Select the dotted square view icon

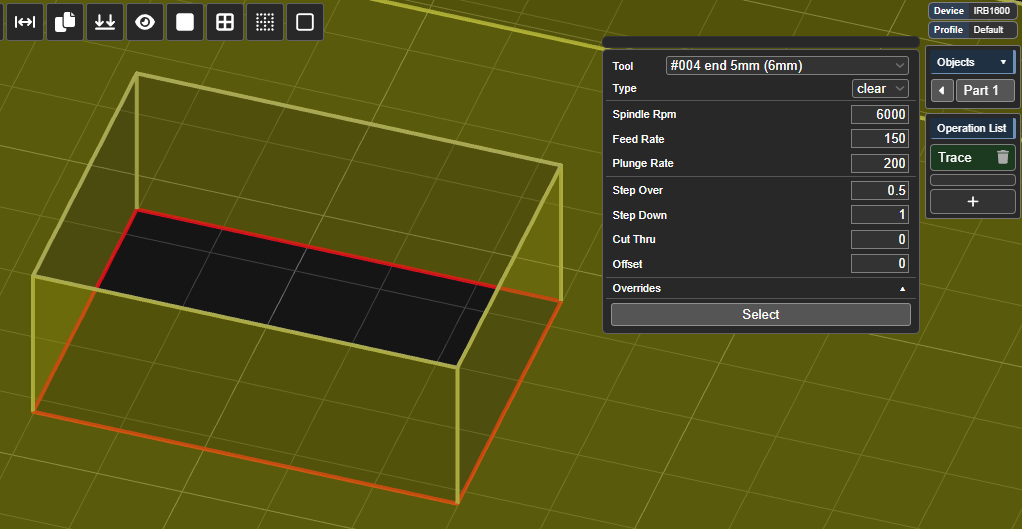point(265,22)
